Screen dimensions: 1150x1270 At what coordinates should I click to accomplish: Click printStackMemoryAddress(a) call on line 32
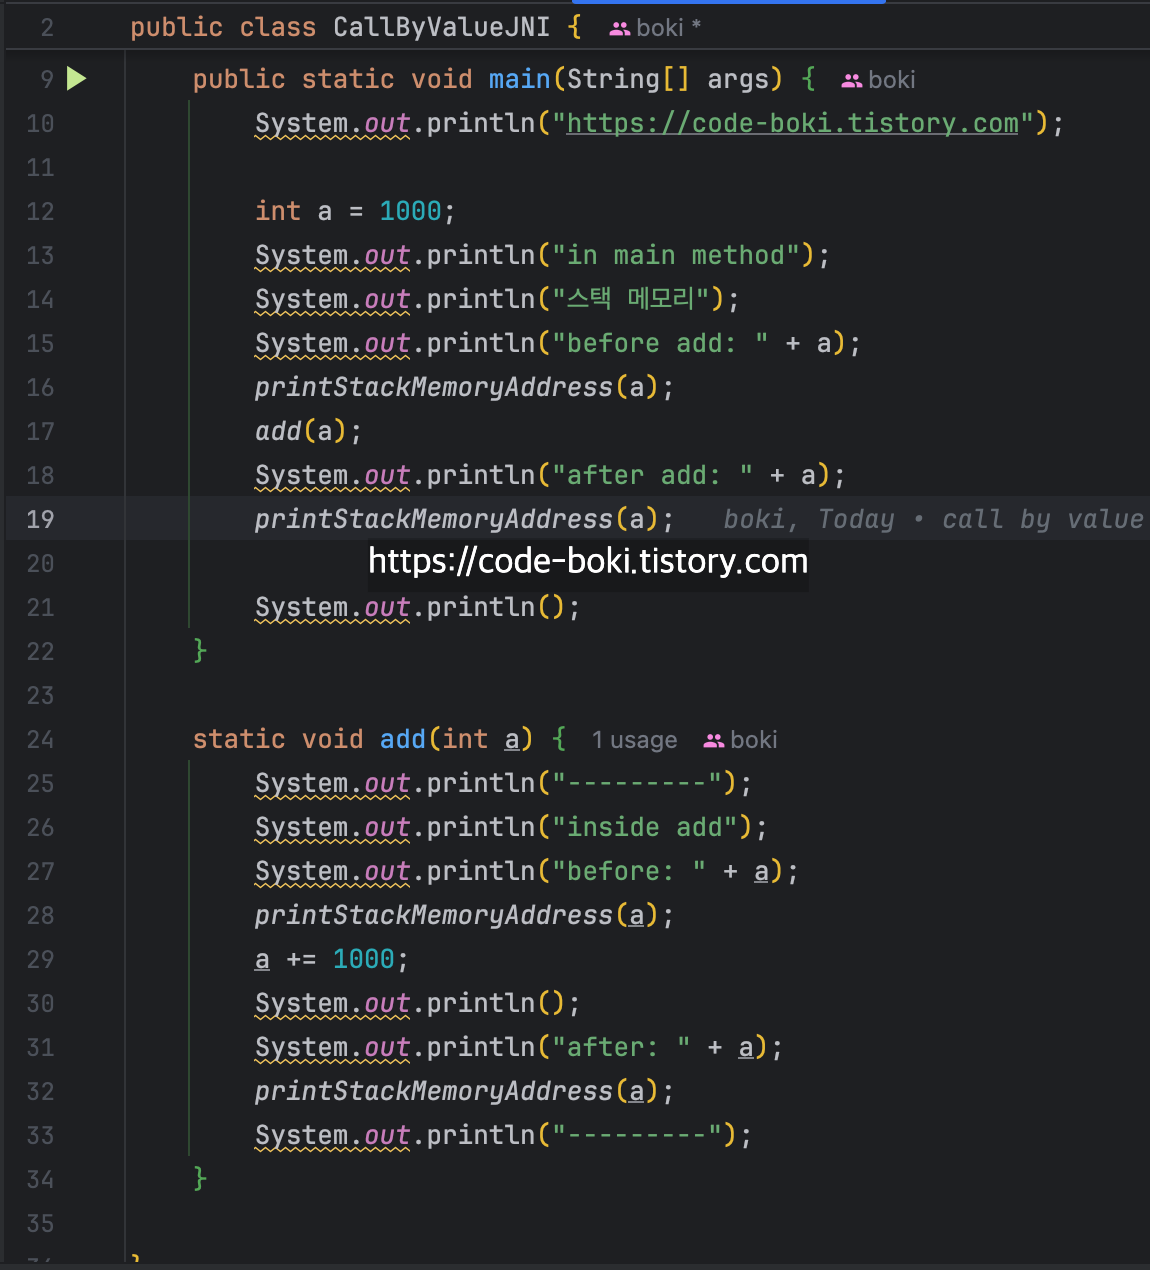(464, 1091)
